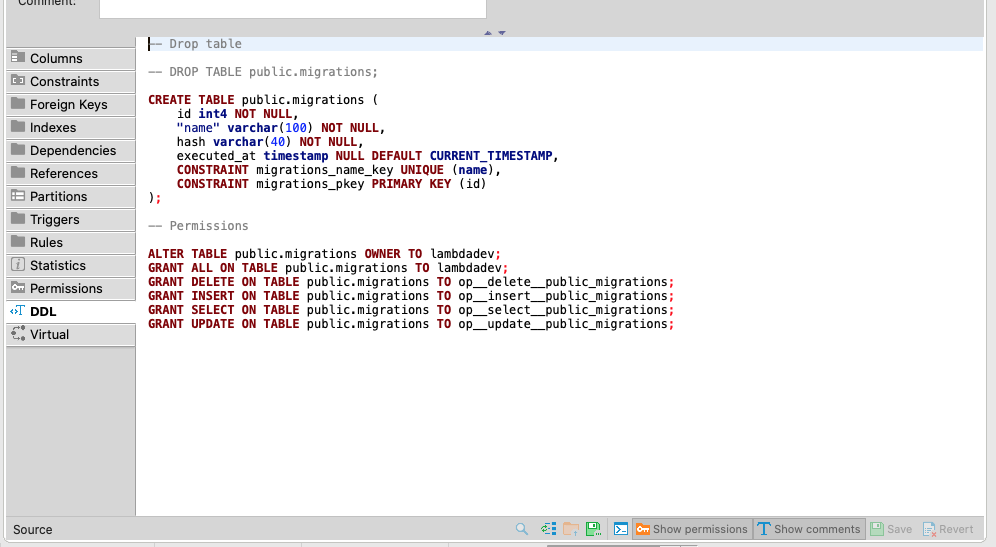The height and width of the screenshot is (547, 996).
Task: Click the ALTER TABLE OWNER TO line
Action: (x=325, y=253)
